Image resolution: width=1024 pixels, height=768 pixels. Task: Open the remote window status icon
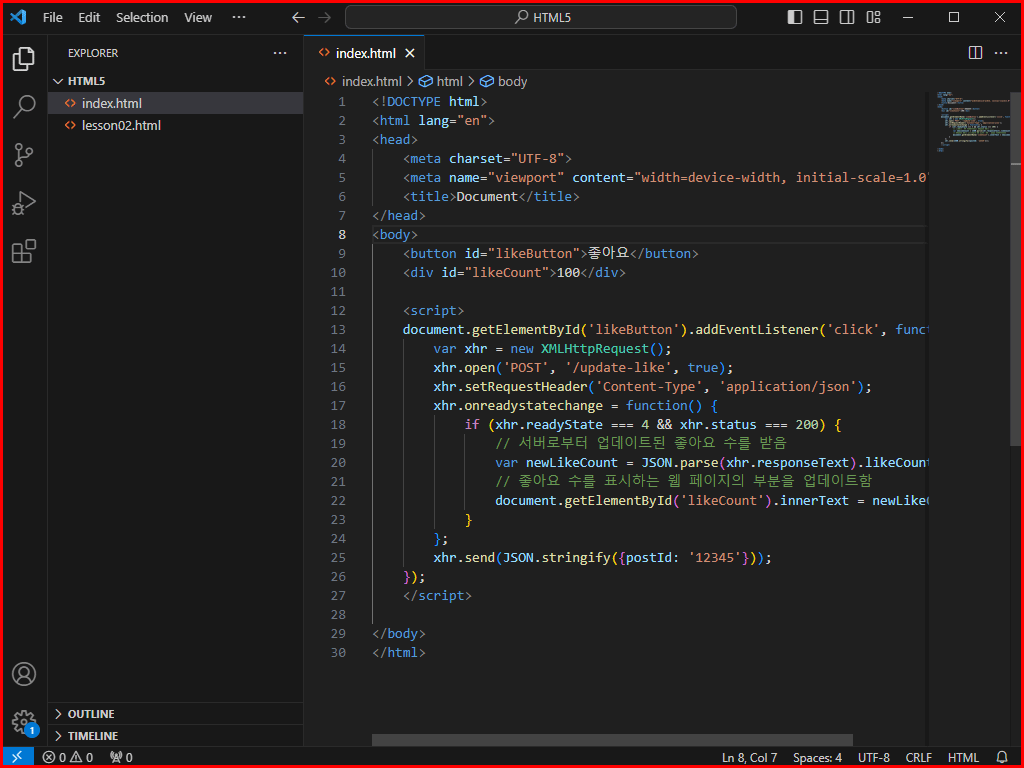[x=18, y=757]
